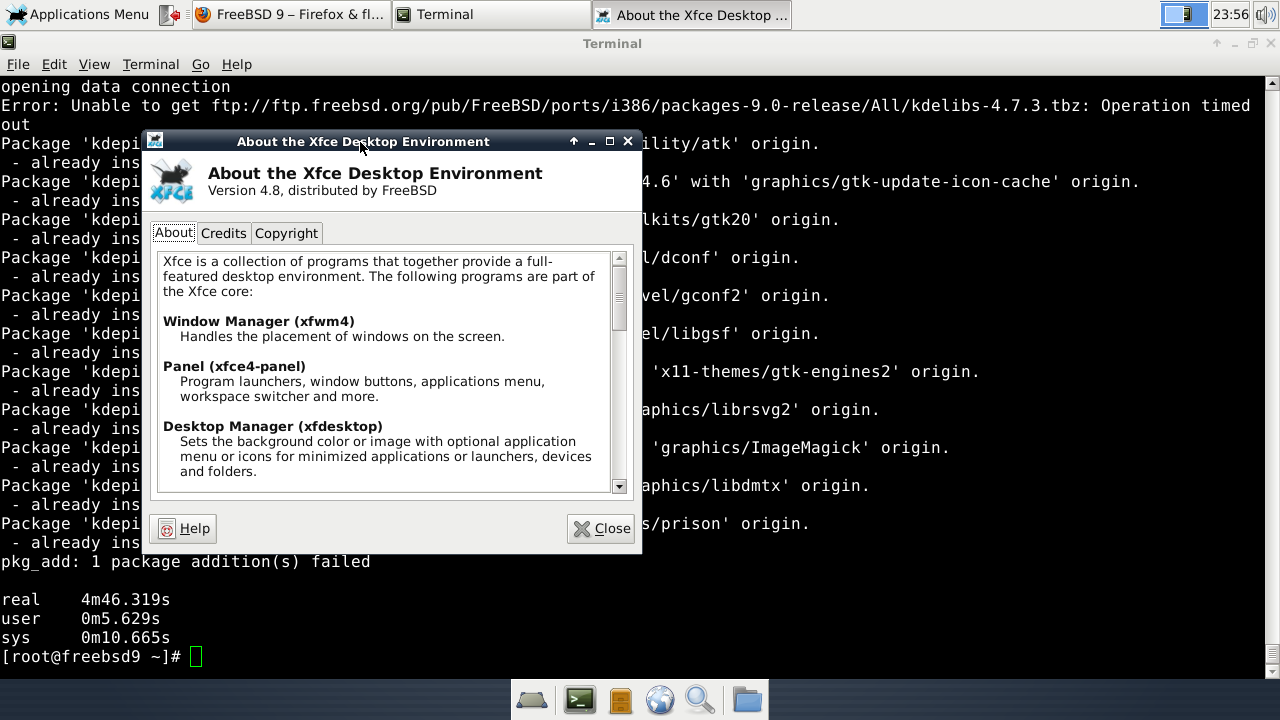Open the file manager cabinet icon in the dock
The image size is (1280, 720).
(620, 700)
